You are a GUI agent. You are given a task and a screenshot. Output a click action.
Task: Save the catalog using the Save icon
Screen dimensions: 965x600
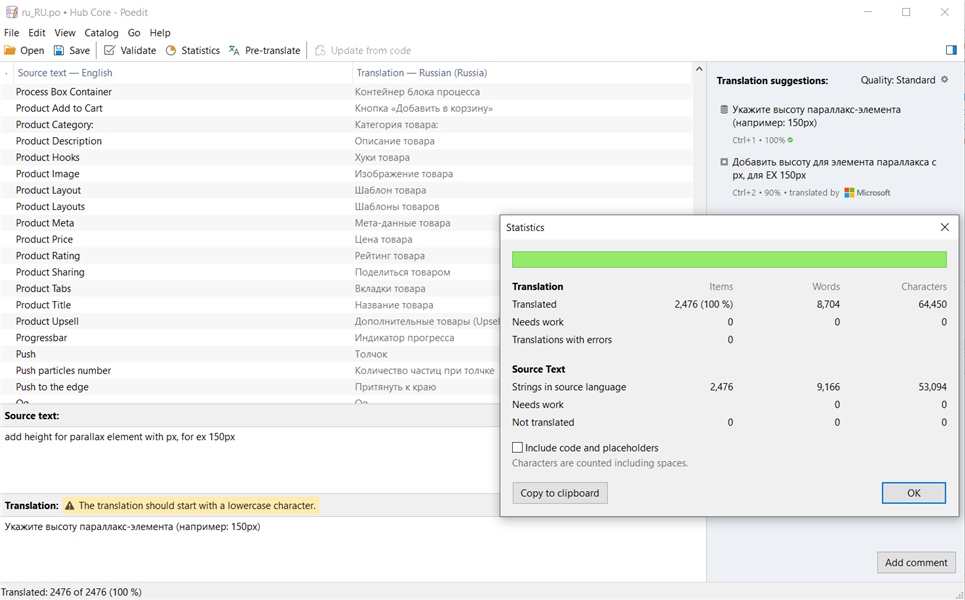71,50
